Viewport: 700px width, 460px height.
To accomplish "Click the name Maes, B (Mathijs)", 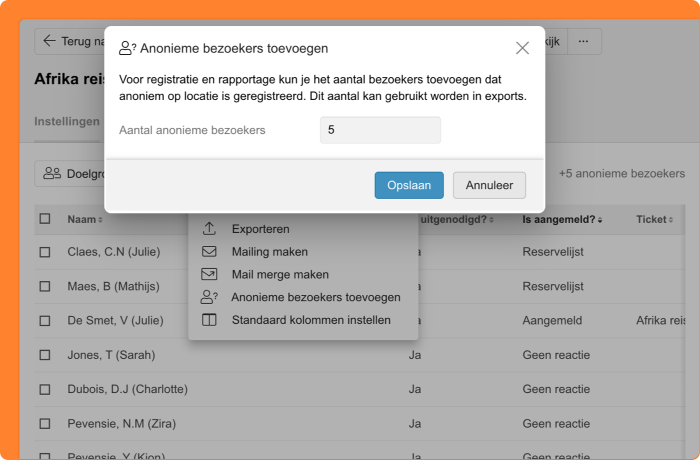I will point(113,286).
